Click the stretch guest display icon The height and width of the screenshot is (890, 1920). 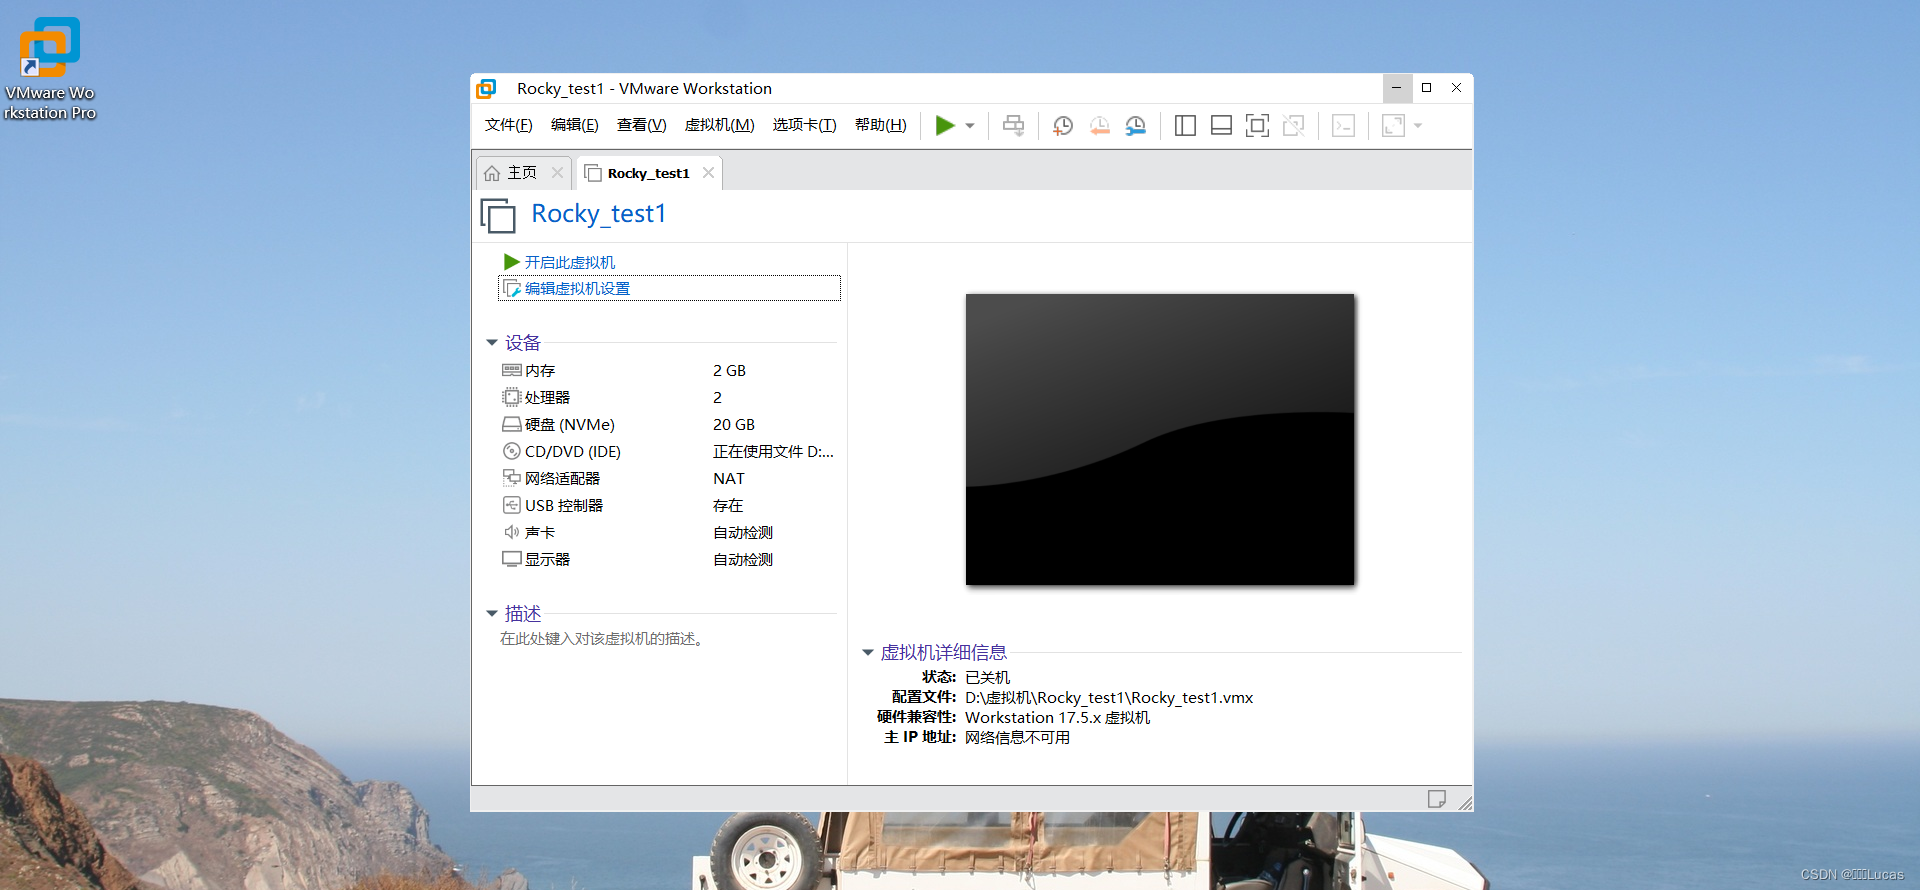tap(1393, 125)
